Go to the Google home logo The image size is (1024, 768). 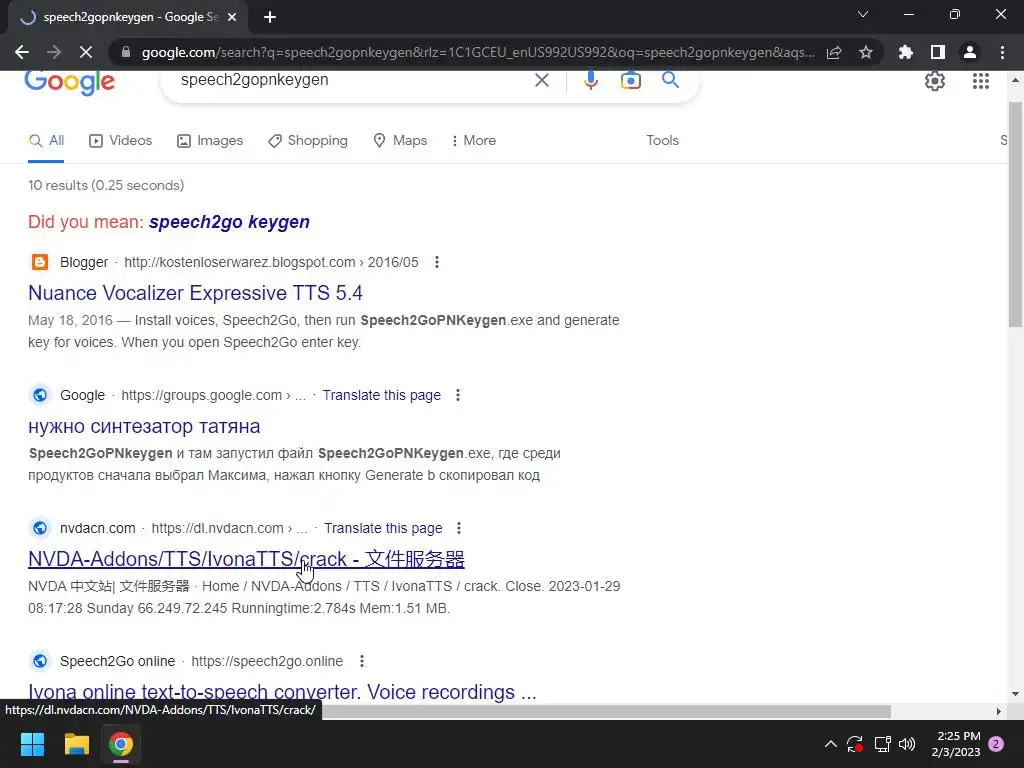tap(69, 82)
